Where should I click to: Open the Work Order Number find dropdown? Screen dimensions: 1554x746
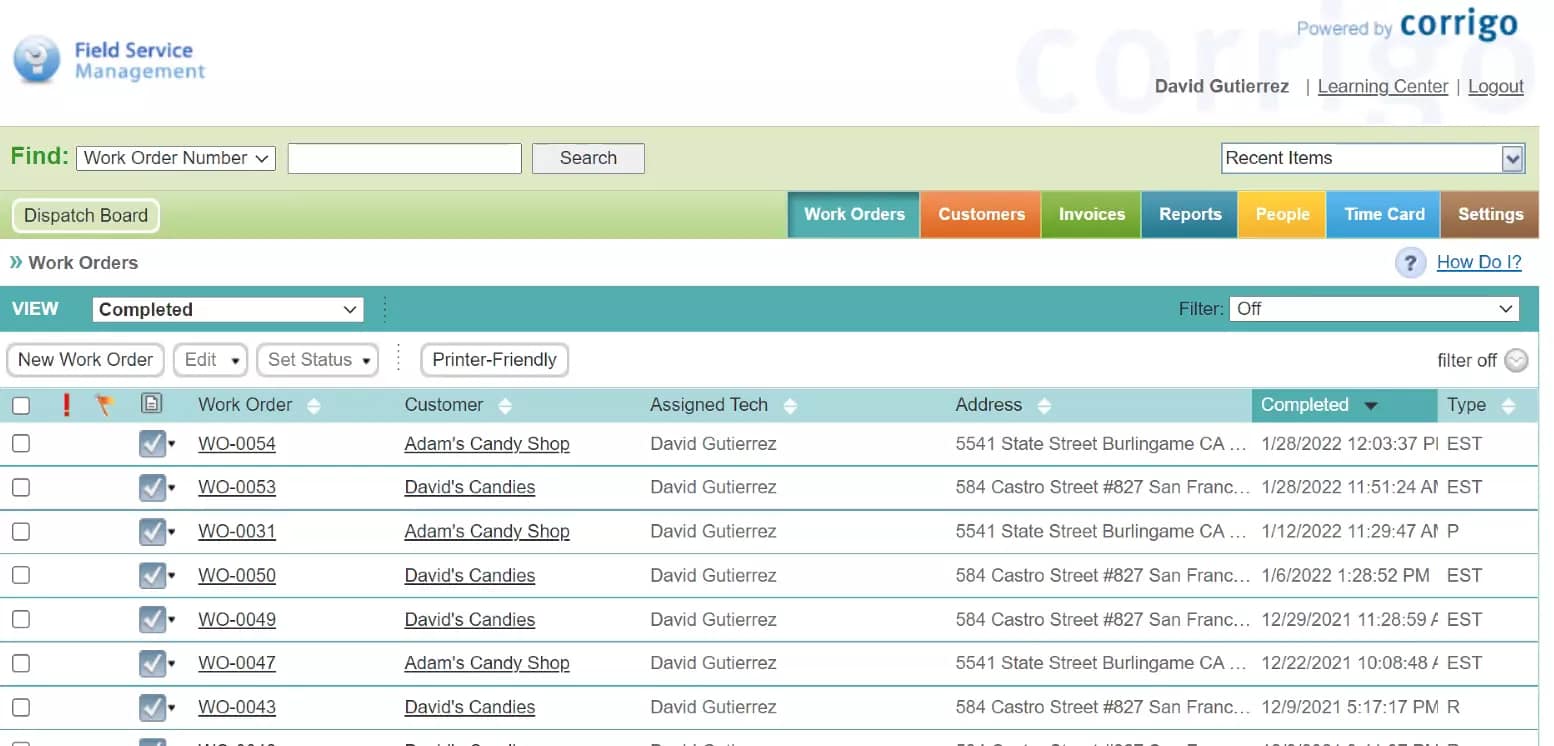click(x=175, y=158)
